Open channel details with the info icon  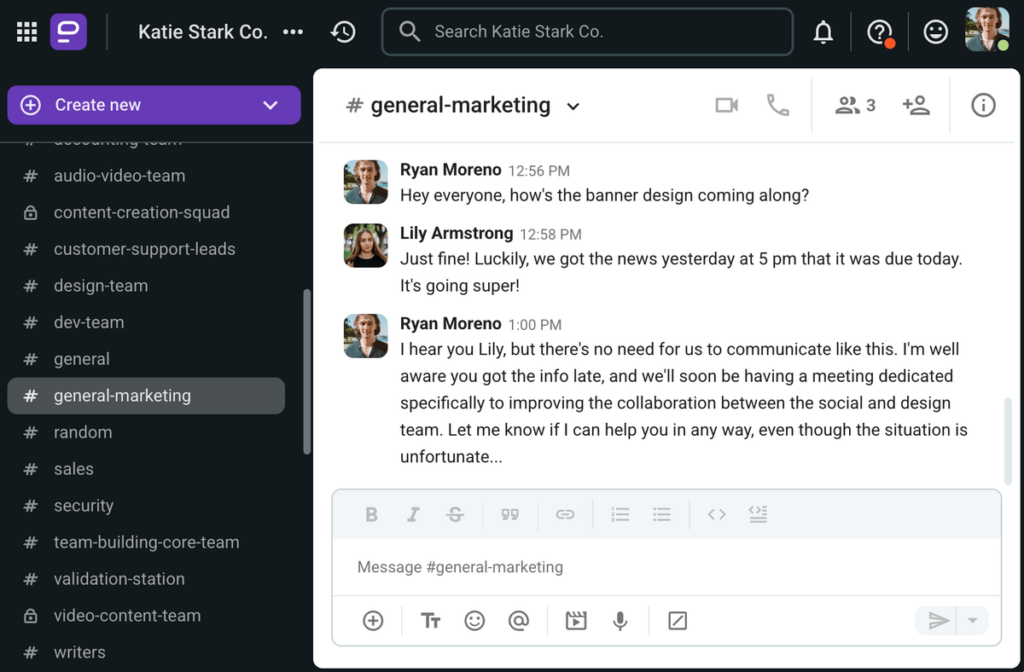[x=982, y=105]
